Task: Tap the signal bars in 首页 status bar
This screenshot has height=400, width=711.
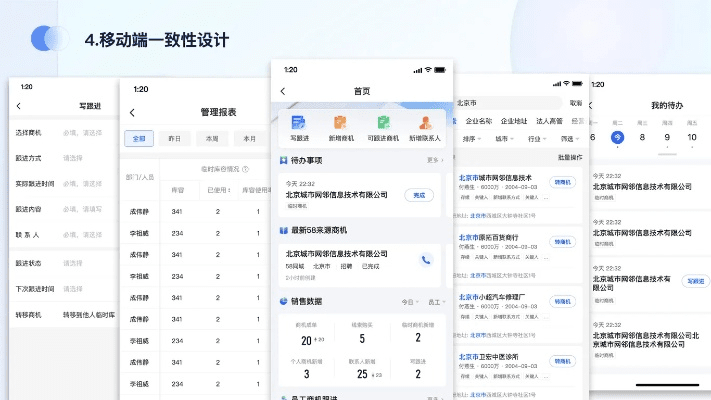Action: pyautogui.click(x=418, y=70)
